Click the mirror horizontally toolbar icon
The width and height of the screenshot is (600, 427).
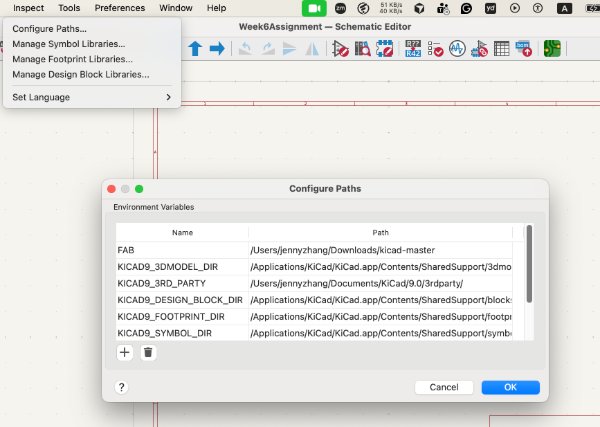(312, 49)
